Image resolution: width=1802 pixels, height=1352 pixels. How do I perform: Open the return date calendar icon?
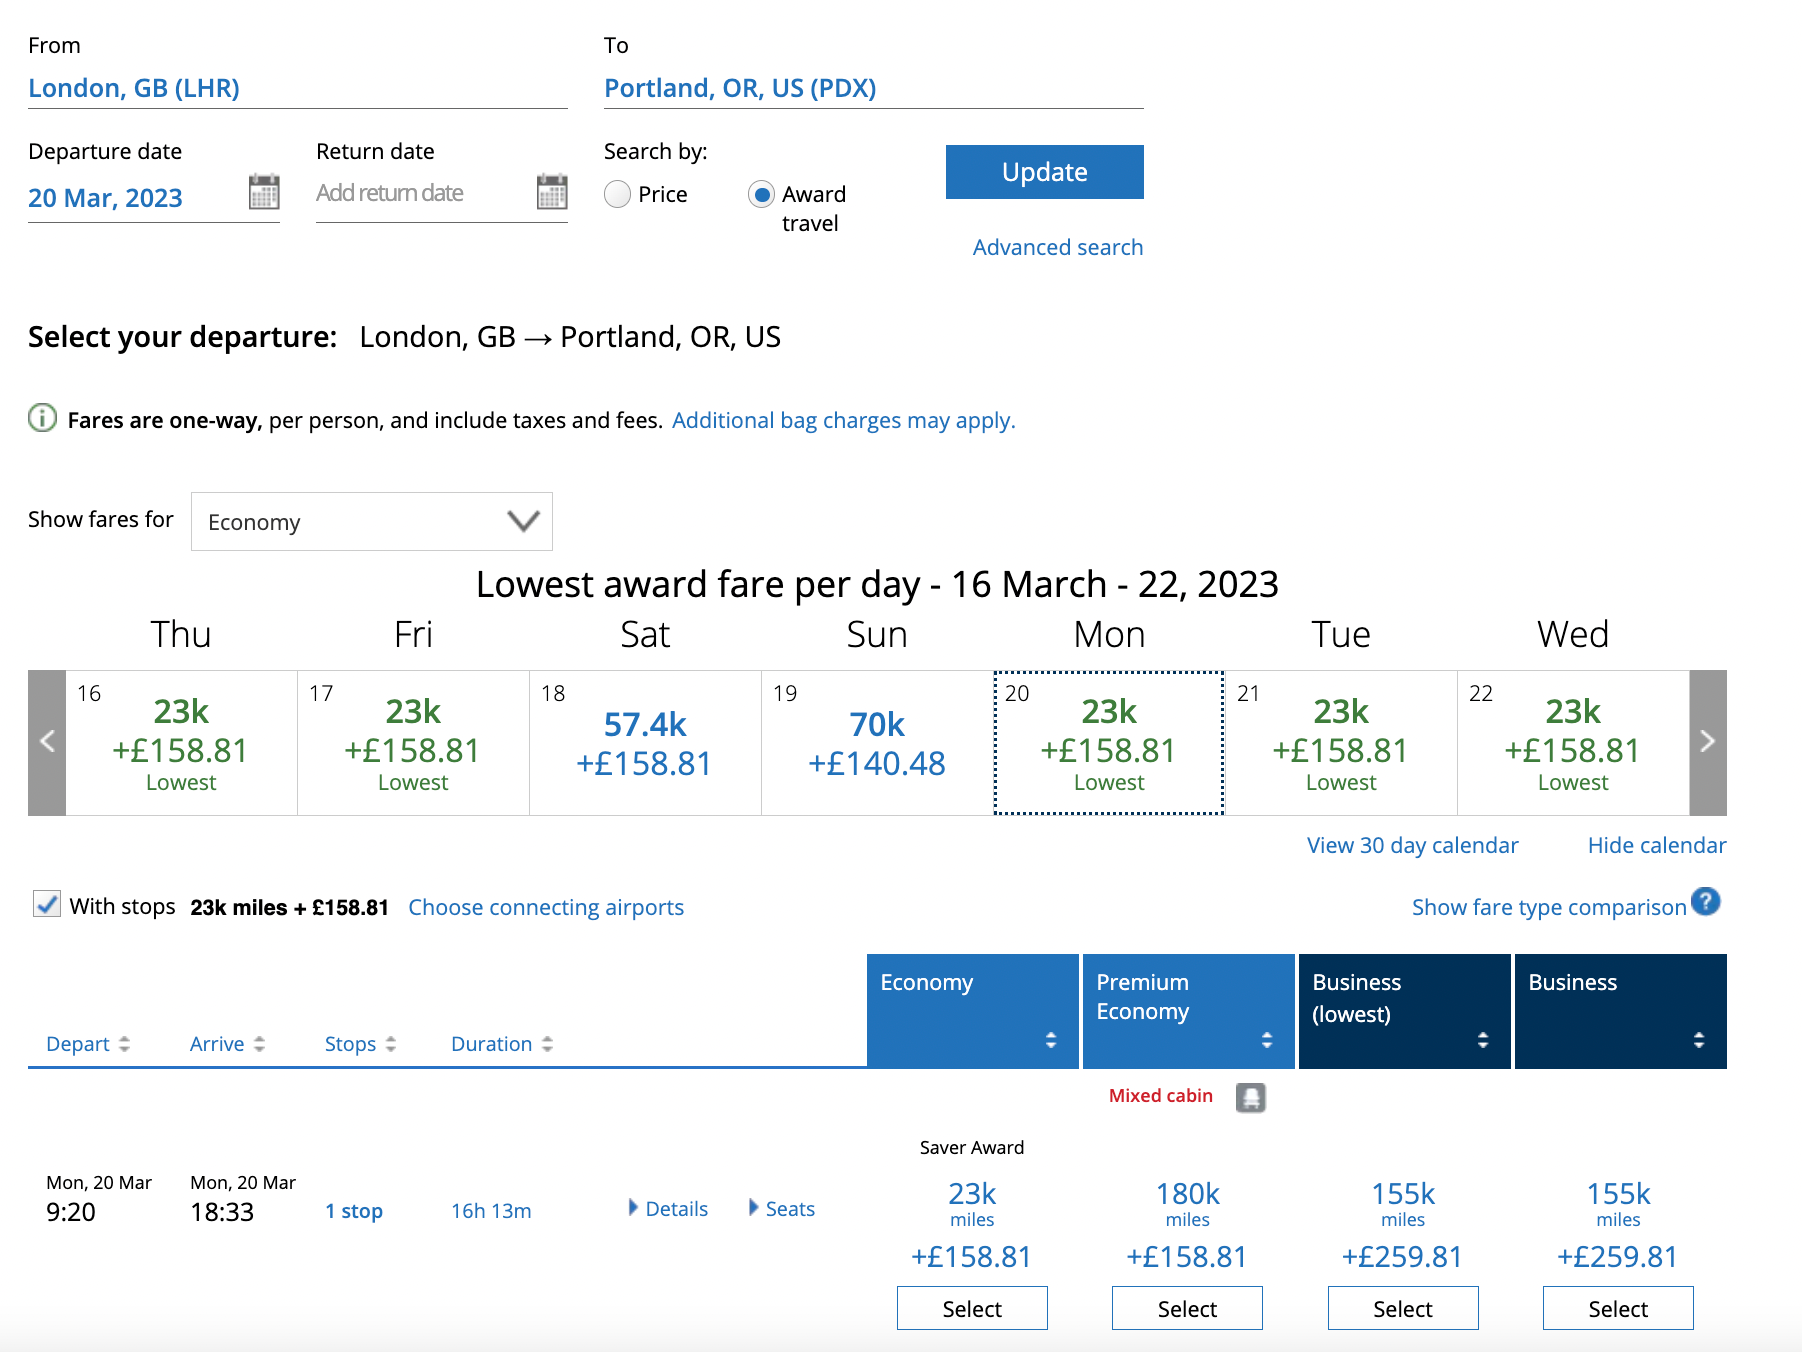(x=551, y=192)
